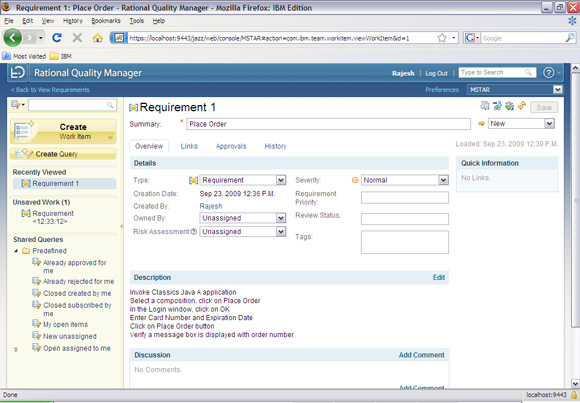Screen dimensions: 580x403
Task: Open the Type Requirement dropdown
Action: click(281, 180)
